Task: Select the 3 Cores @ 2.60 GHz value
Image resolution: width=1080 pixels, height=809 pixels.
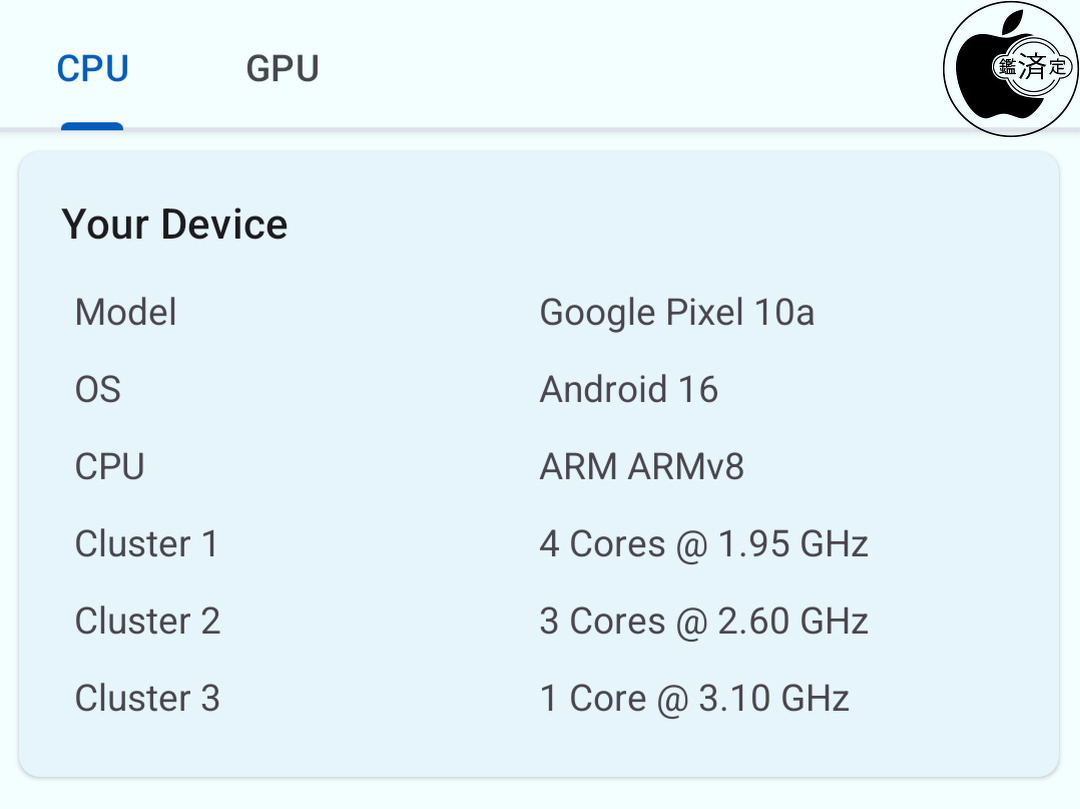Action: (703, 621)
